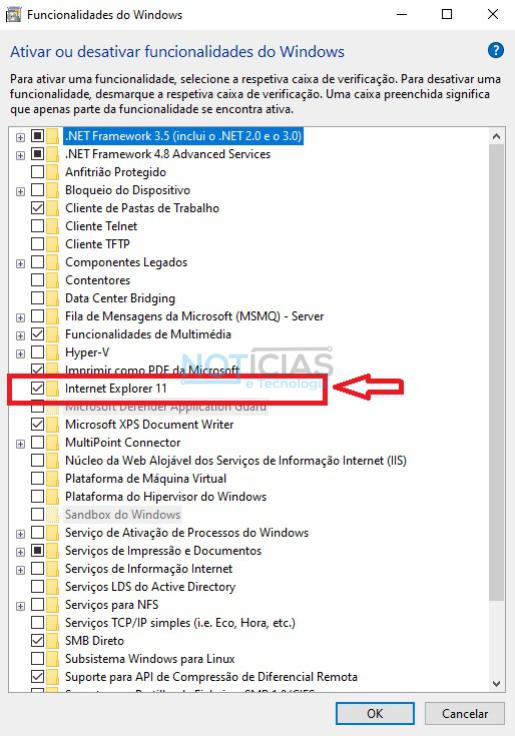Click the OK button

point(375,713)
